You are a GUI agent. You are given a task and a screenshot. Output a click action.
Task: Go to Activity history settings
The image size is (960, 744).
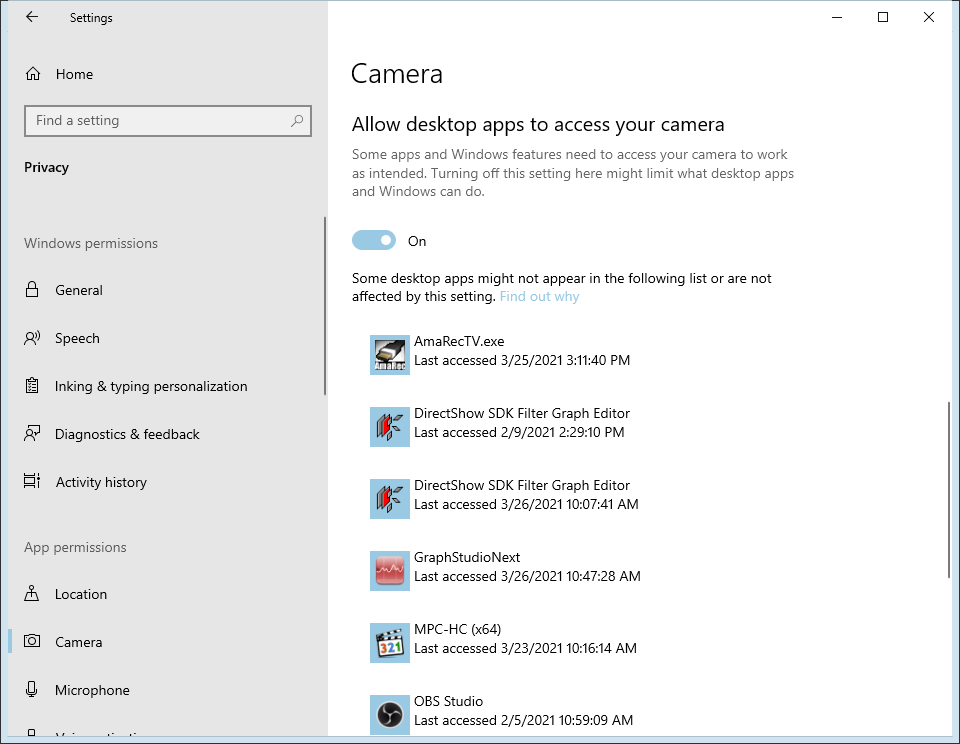(x=101, y=482)
